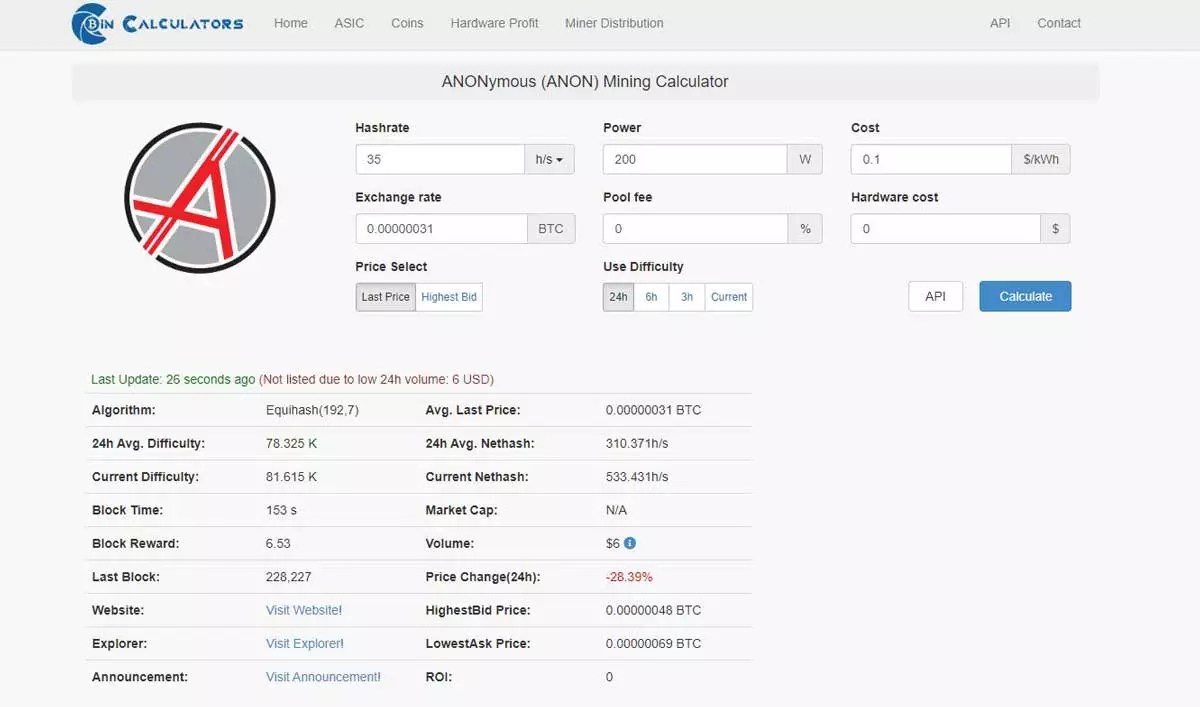Click the 228,227 last block value

pyautogui.click(x=289, y=577)
